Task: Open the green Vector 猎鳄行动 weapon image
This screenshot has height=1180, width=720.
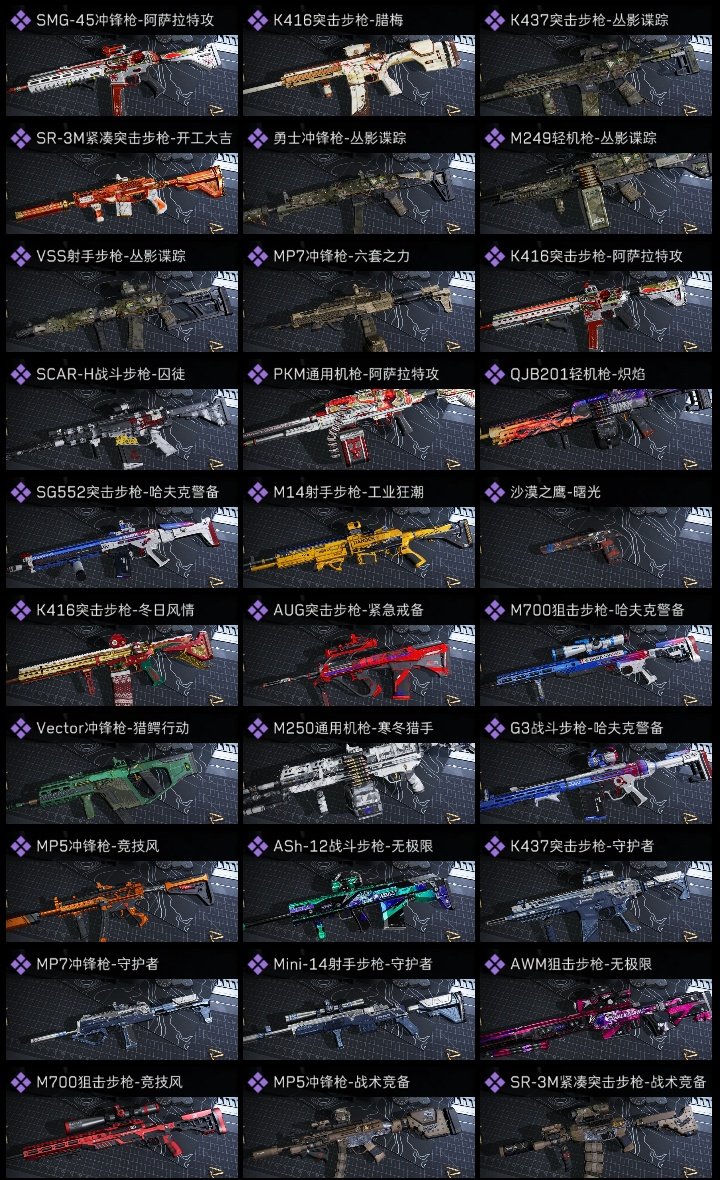Action: coord(122,783)
